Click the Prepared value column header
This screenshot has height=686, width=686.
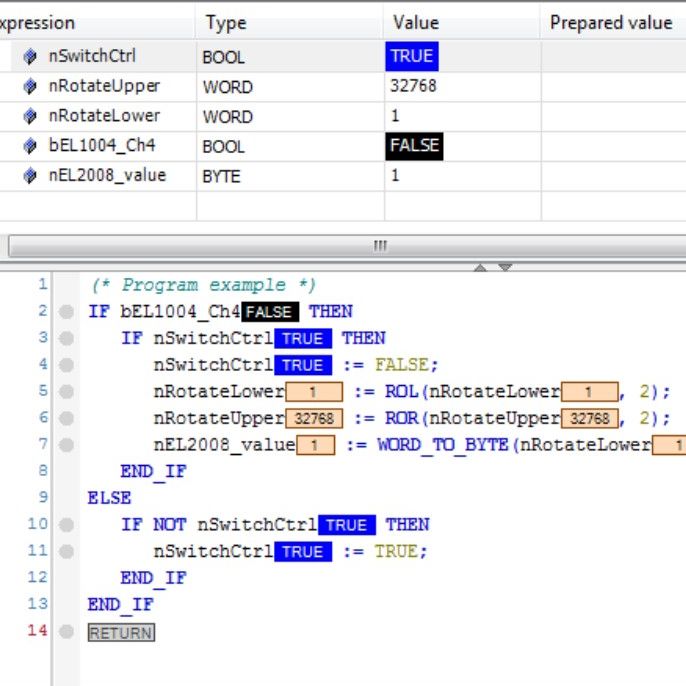[x=611, y=22]
